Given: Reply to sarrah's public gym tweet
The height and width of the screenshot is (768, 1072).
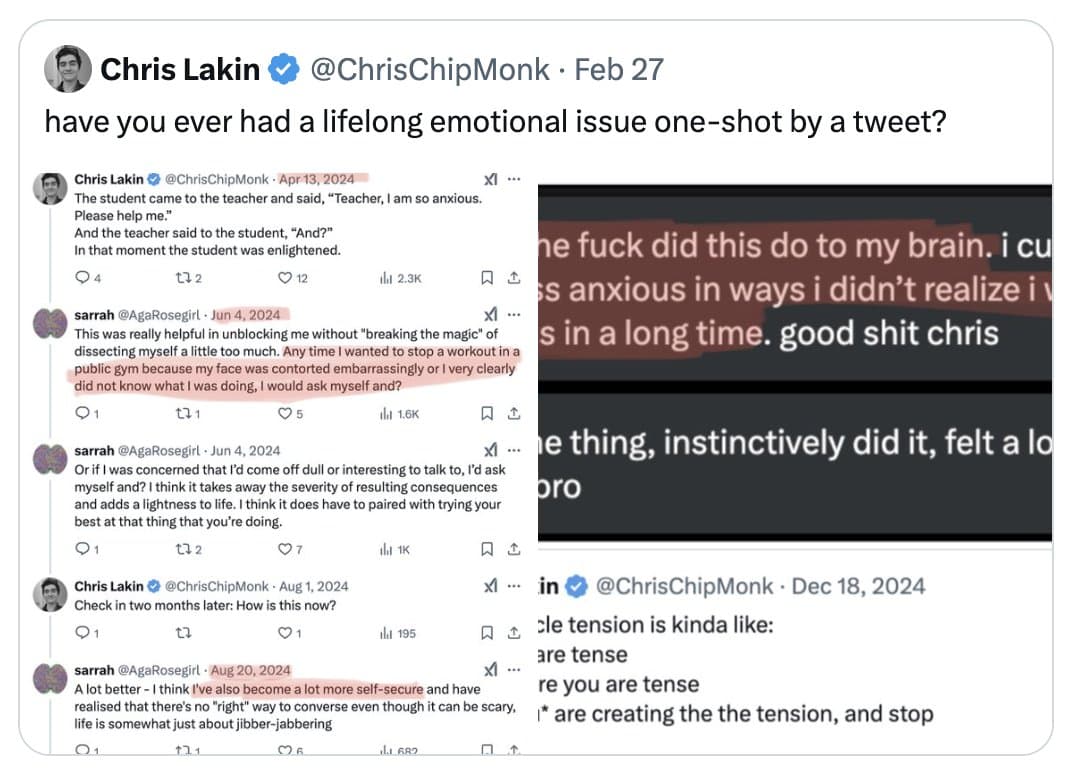Looking at the screenshot, I should click(82, 413).
